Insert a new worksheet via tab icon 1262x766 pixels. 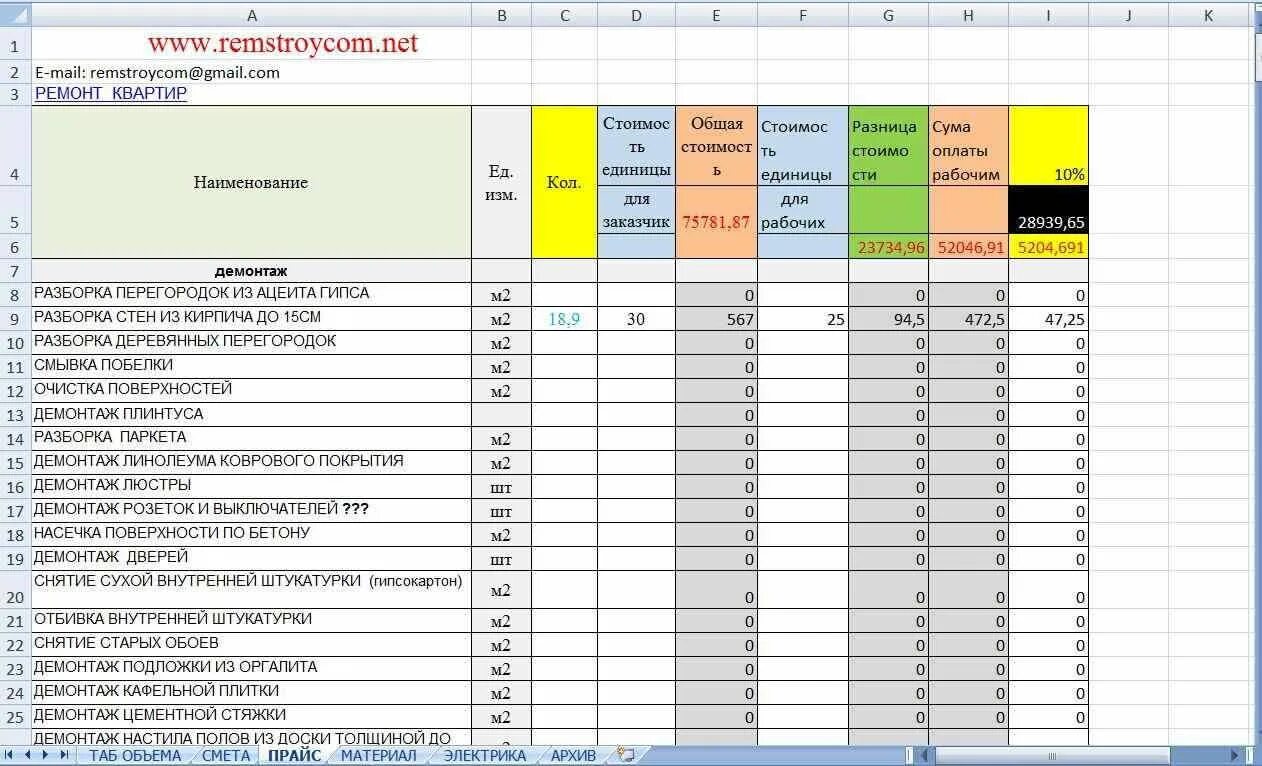626,755
